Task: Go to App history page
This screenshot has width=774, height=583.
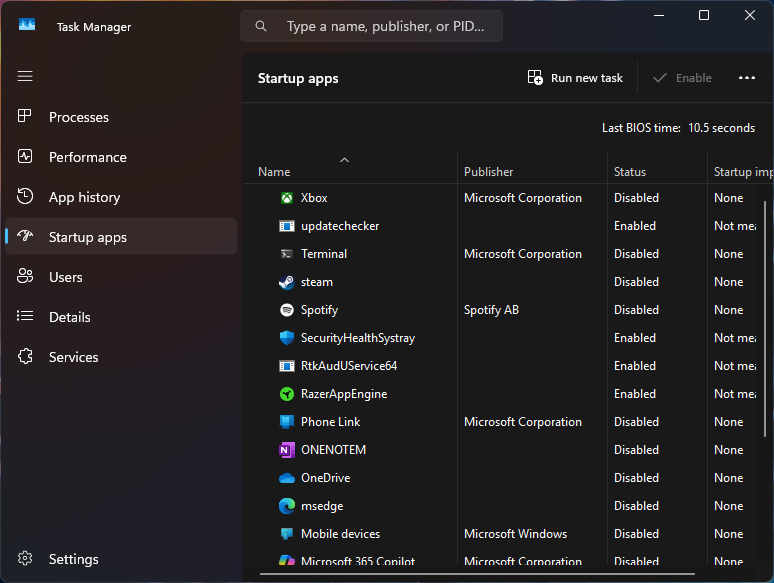Action: coord(121,197)
